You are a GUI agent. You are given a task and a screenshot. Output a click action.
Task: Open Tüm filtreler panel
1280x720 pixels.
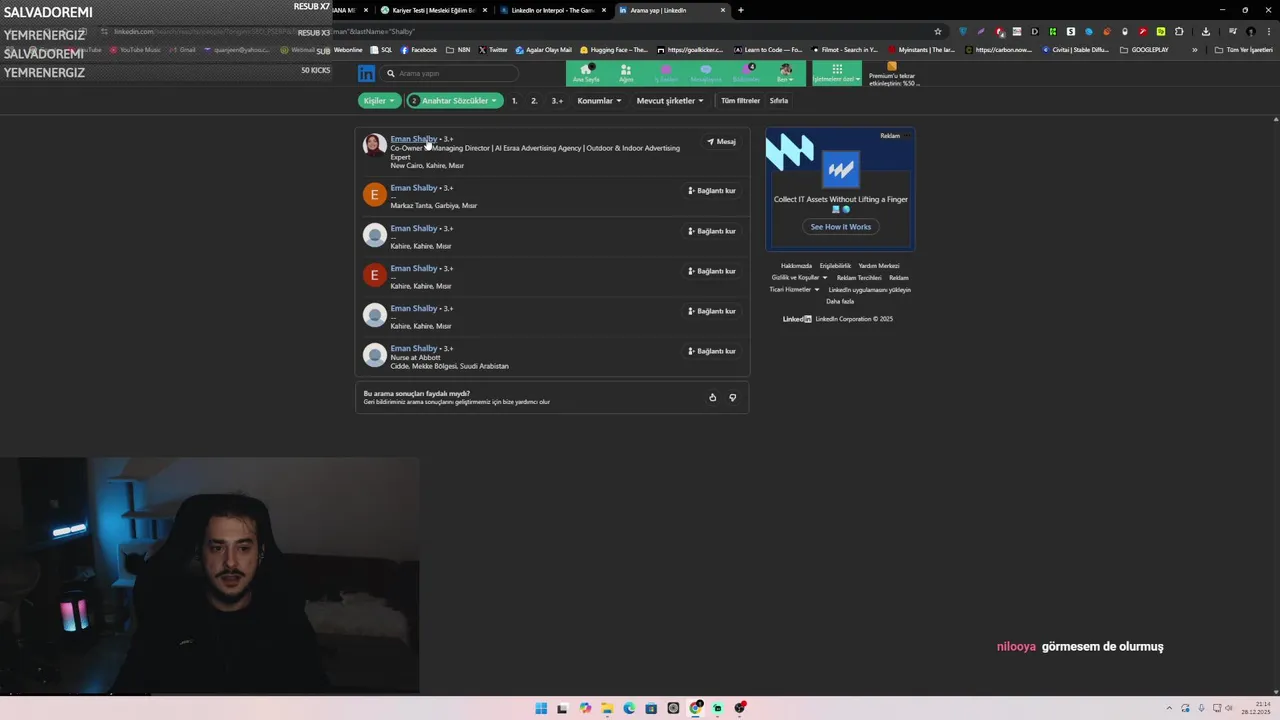741,101
